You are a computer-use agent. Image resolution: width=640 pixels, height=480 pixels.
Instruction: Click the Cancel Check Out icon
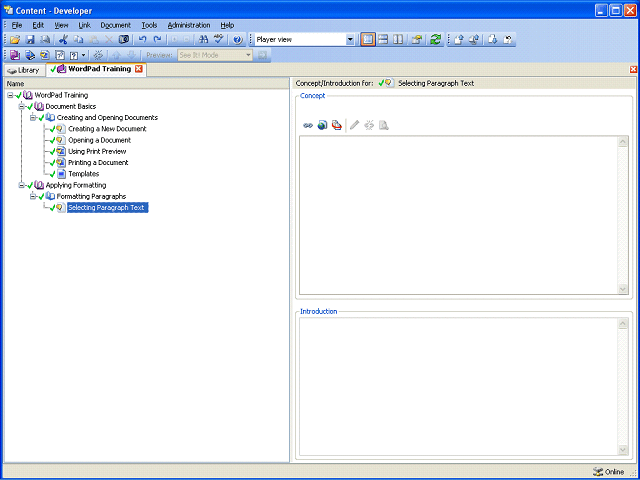coord(508,40)
